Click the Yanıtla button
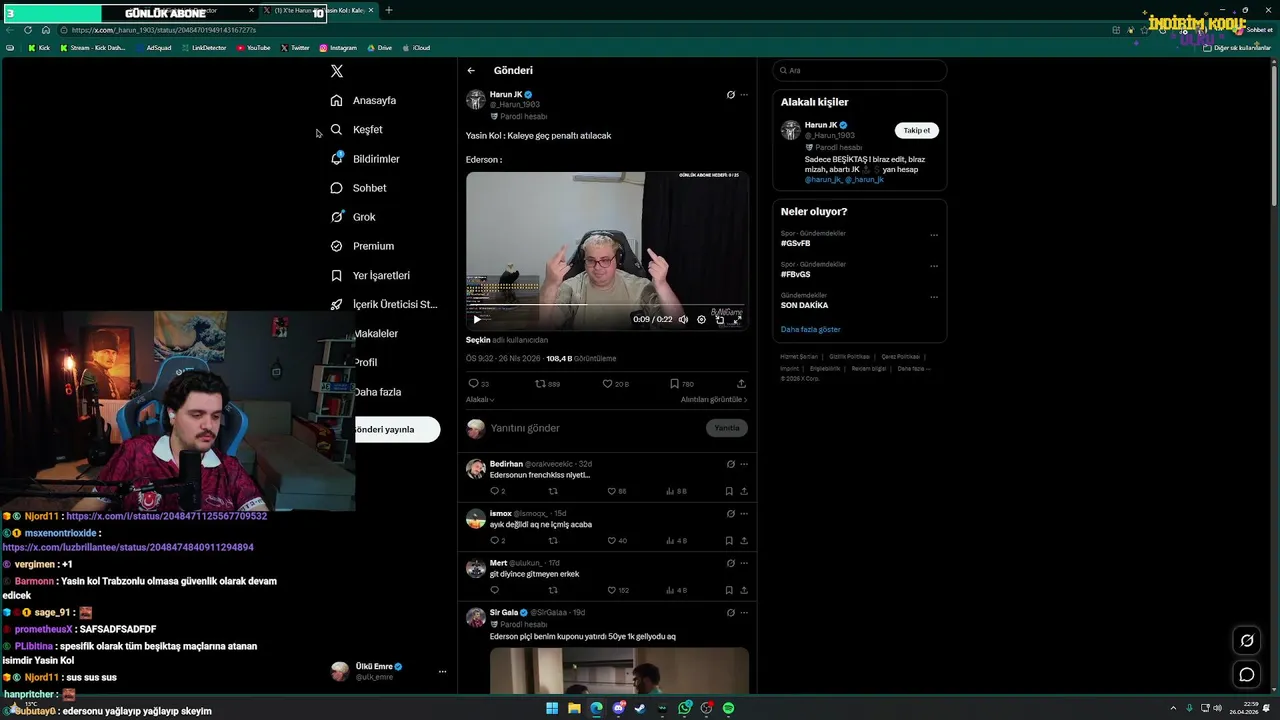Image resolution: width=1280 pixels, height=720 pixels. pyautogui.click(x=727, y=428)
